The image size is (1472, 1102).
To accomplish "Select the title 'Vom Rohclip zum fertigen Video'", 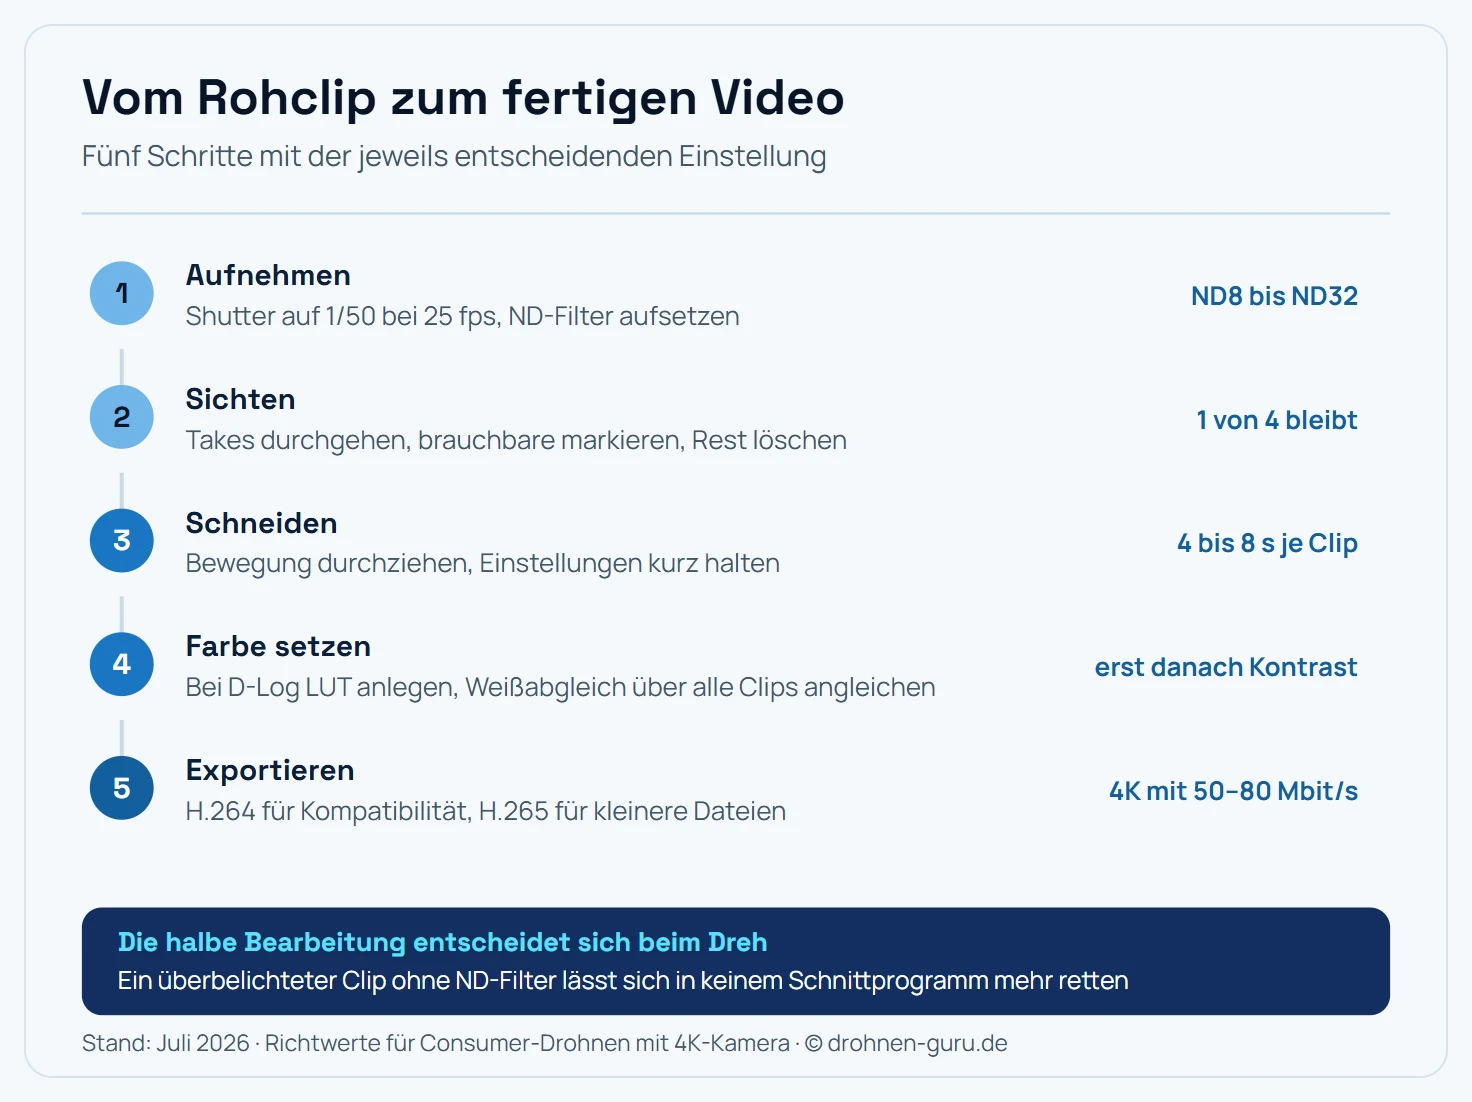I will pyautogui.click(x=463, y=98).
